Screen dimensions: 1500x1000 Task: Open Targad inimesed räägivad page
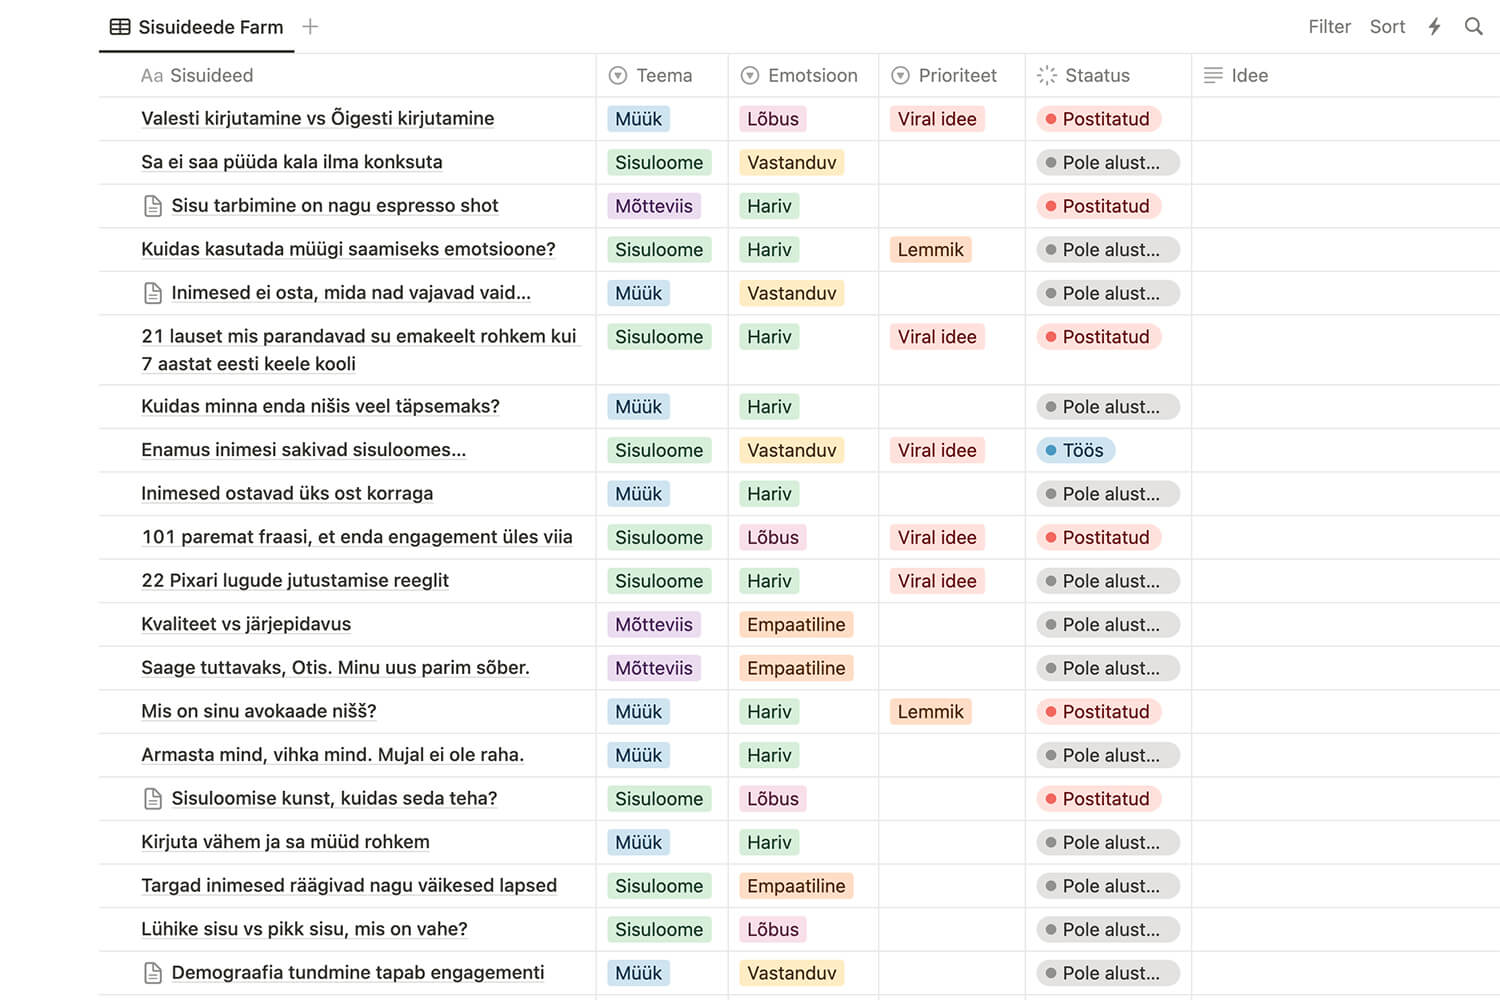click(x=349, y=886)
